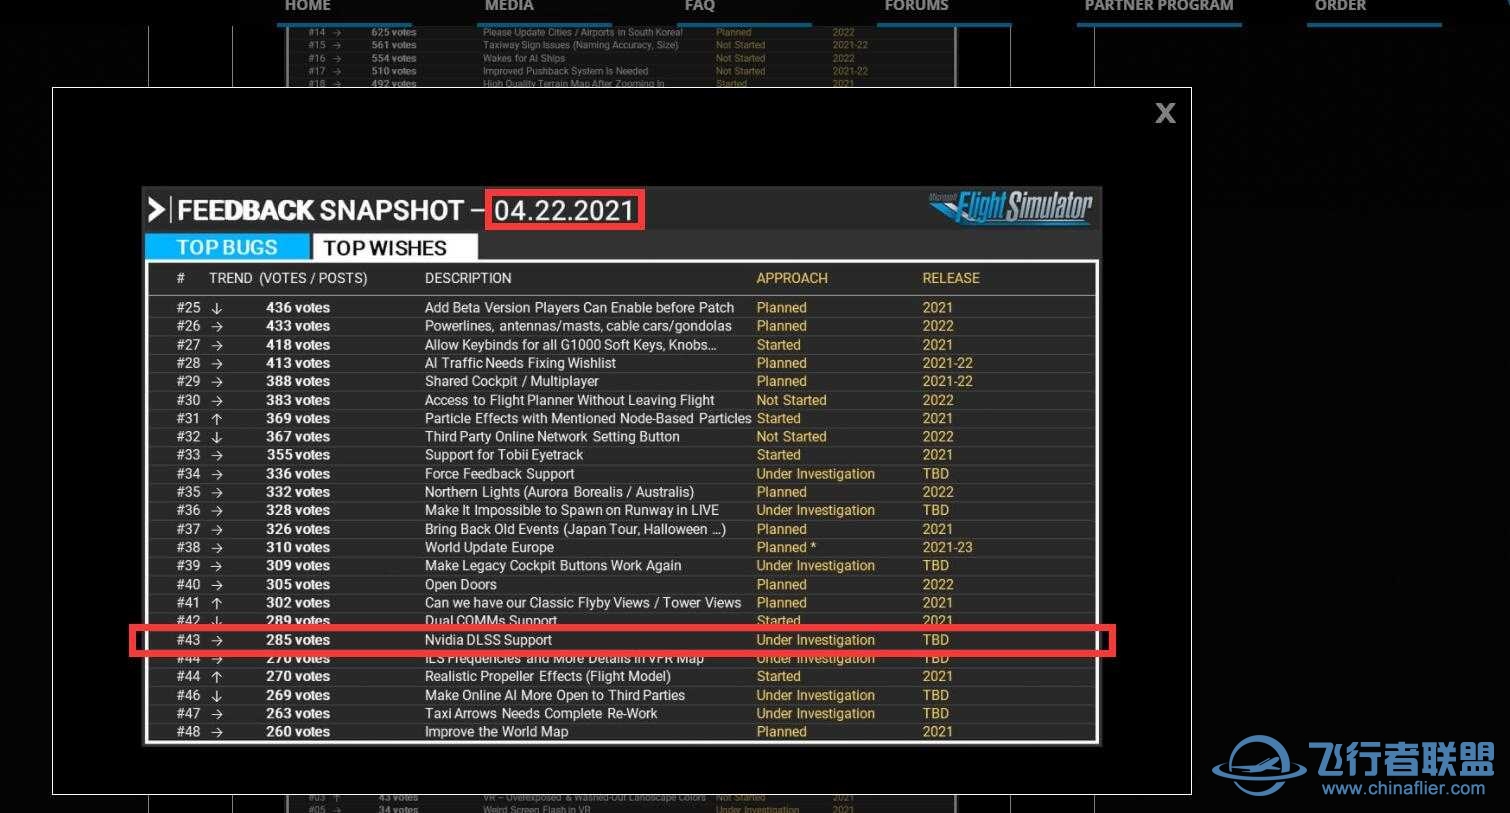
Task: Click the Feedback Snapshot image thumbnail
Action: coord(621,466)
